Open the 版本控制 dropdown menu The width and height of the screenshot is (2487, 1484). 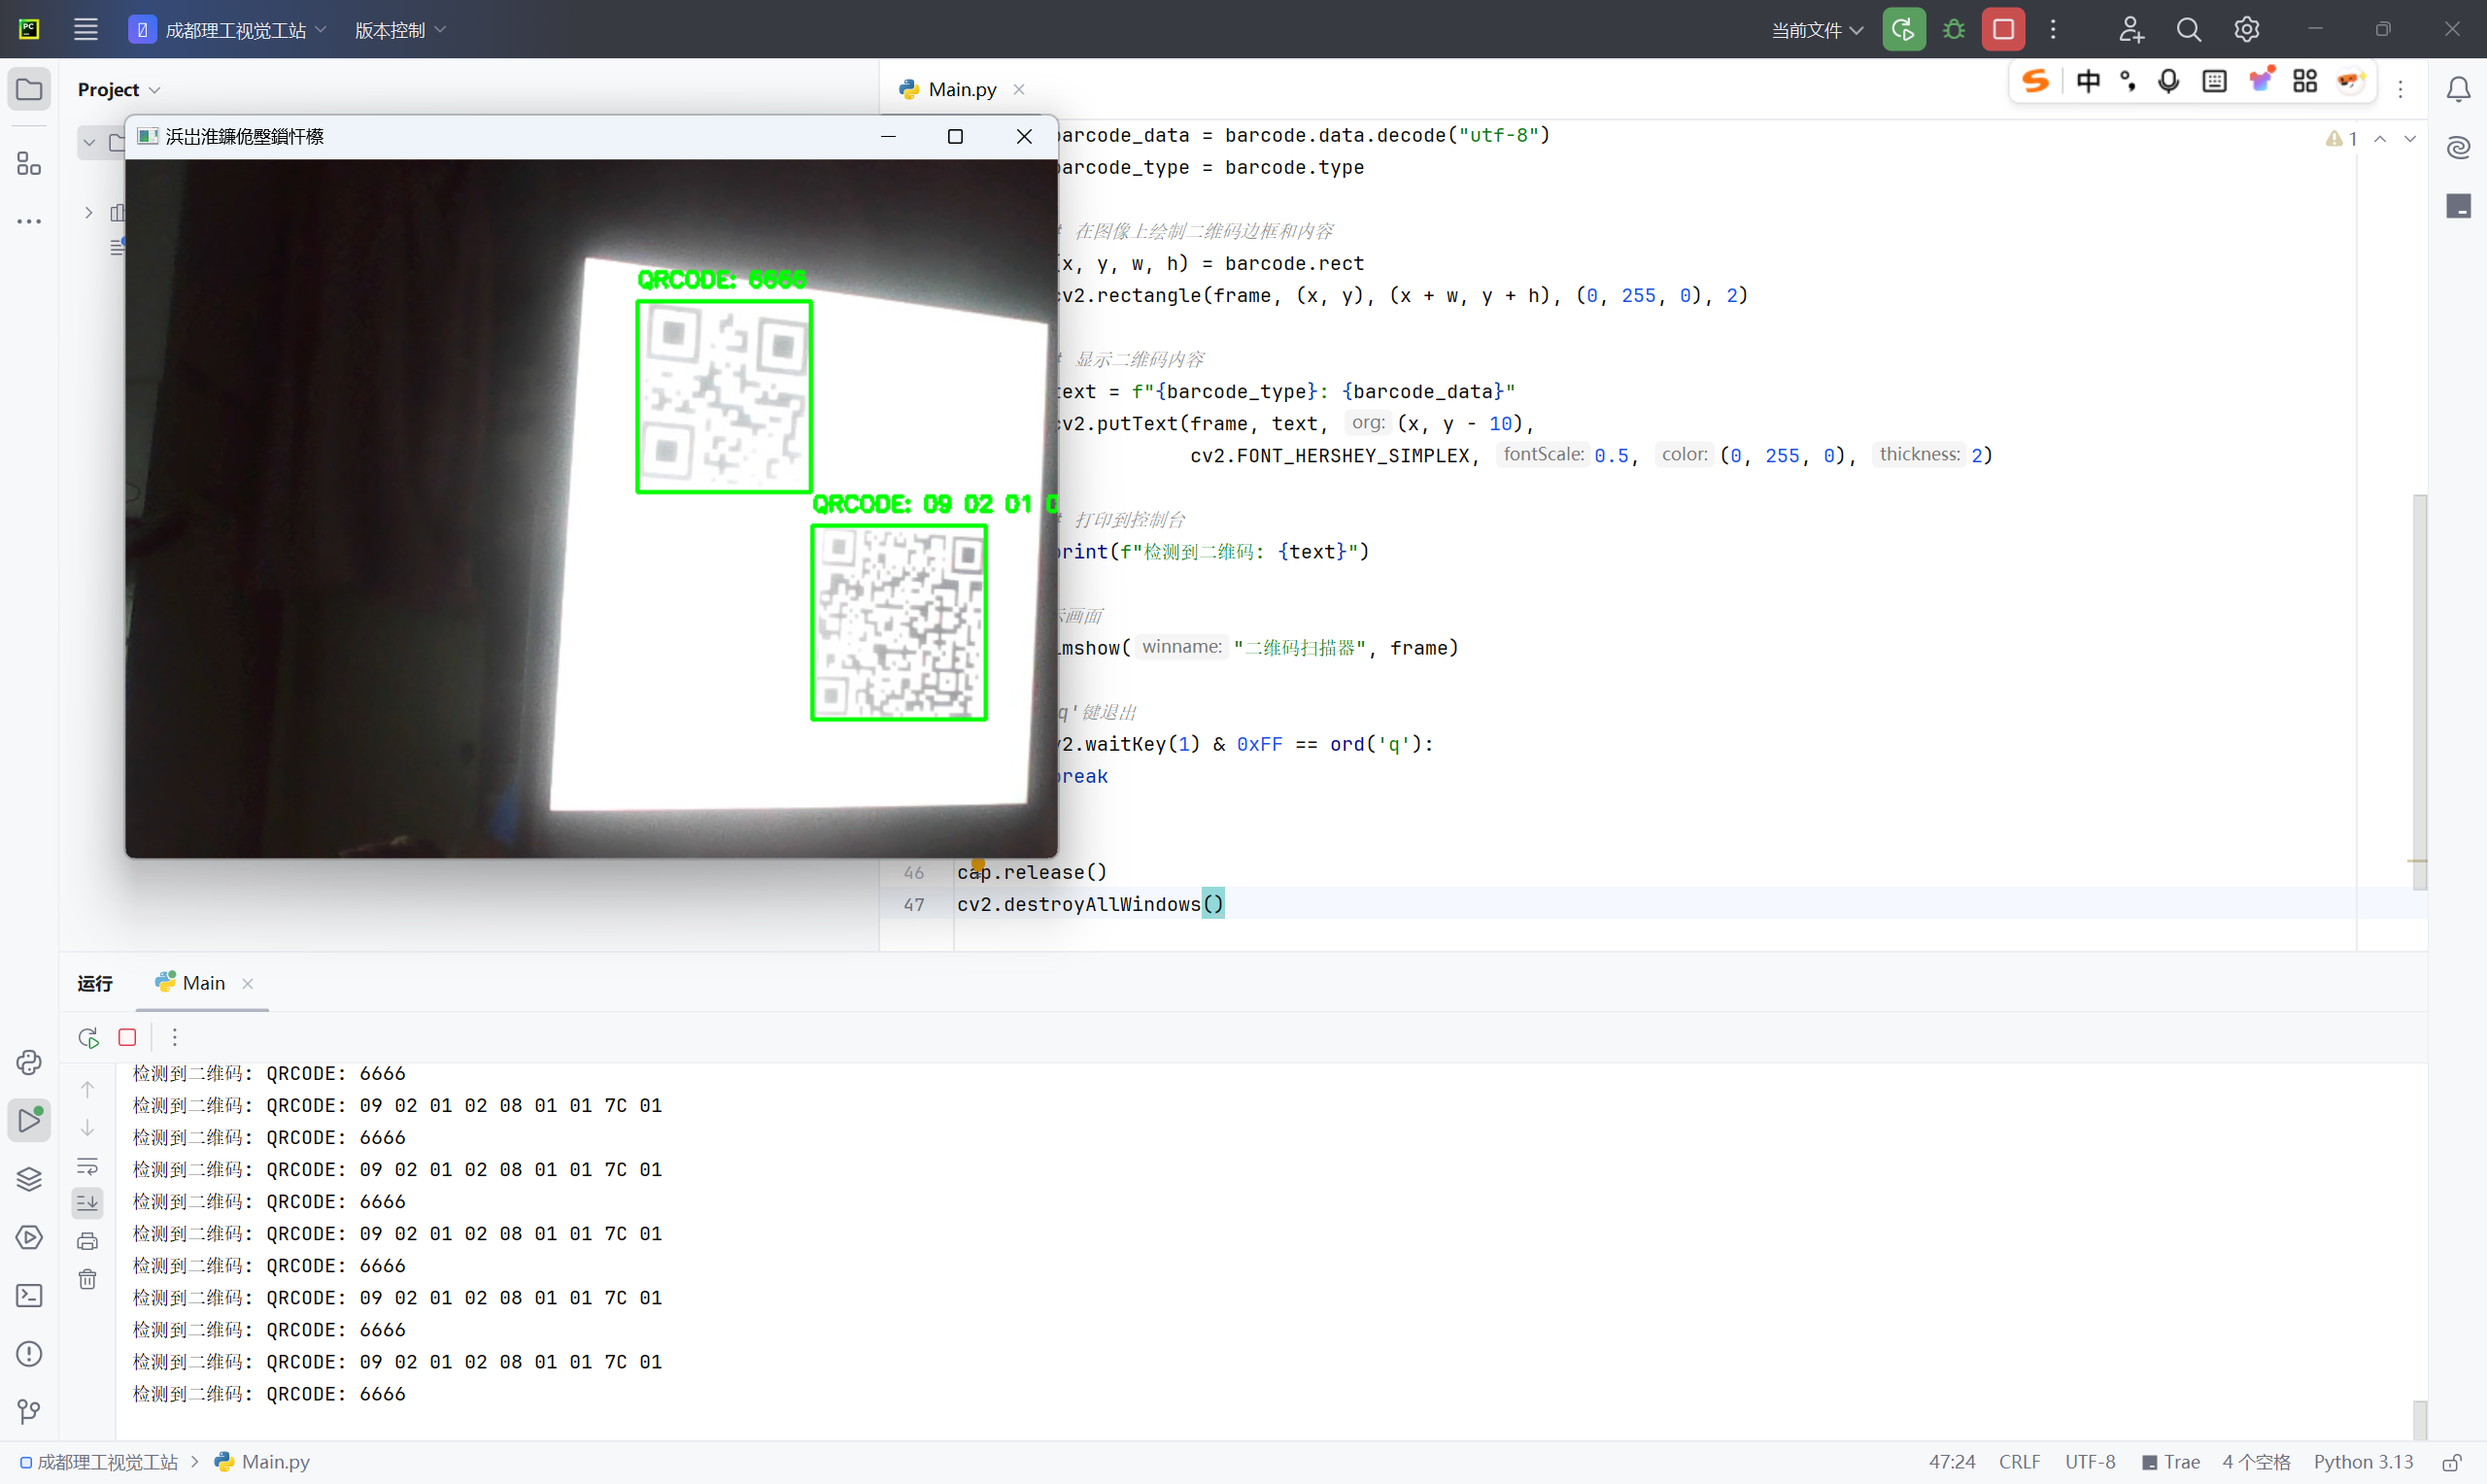[399, 30]
